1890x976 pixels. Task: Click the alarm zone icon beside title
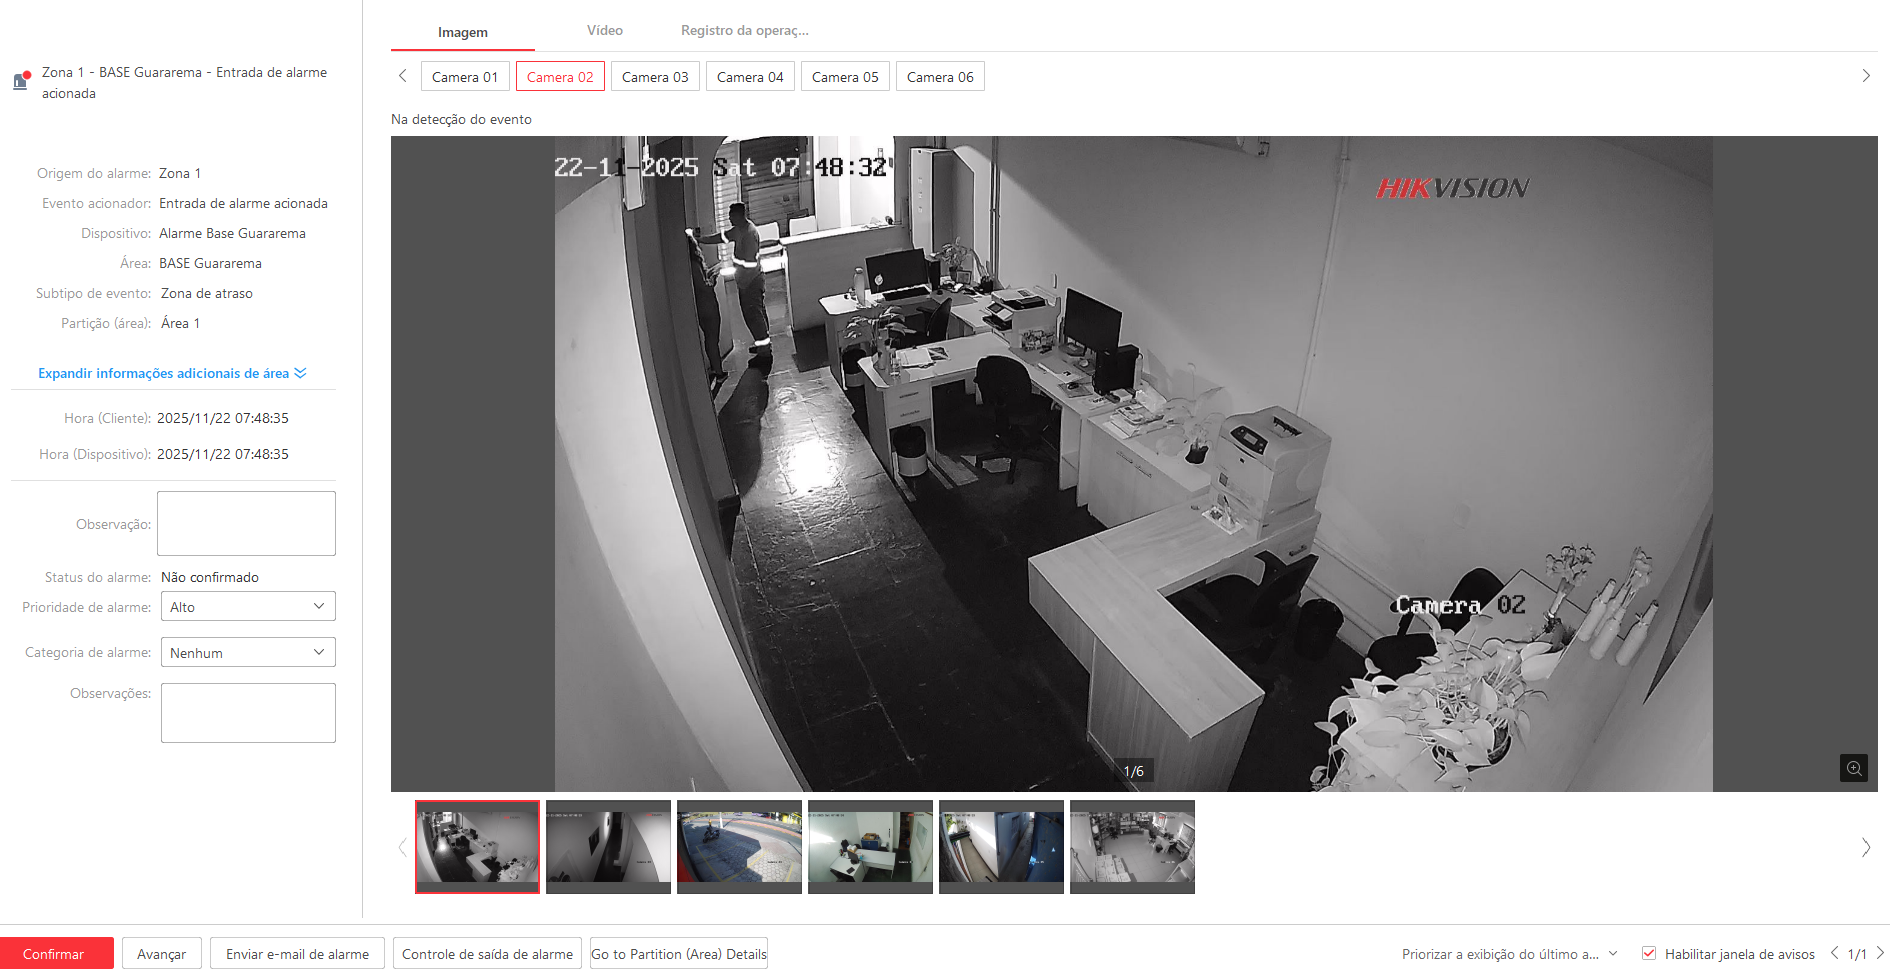pyautogui.click(x=21, y=81)
